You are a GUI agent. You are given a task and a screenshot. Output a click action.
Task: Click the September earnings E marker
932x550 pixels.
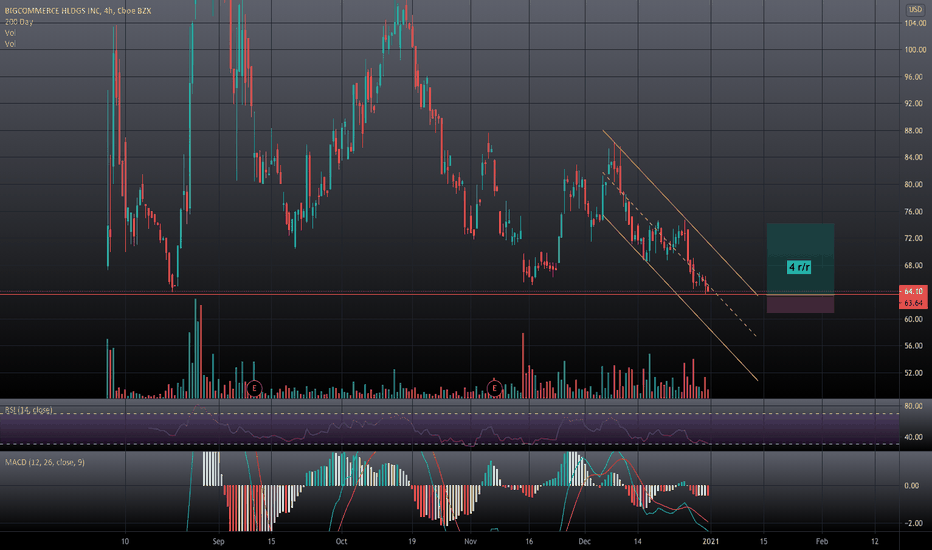[x=254, y=389]
